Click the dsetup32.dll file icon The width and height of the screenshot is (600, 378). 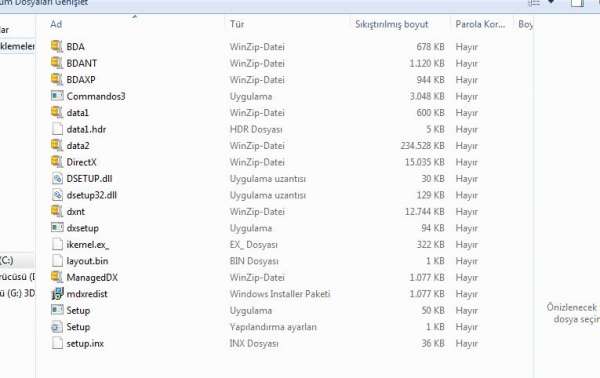click(x=57, y=195)
